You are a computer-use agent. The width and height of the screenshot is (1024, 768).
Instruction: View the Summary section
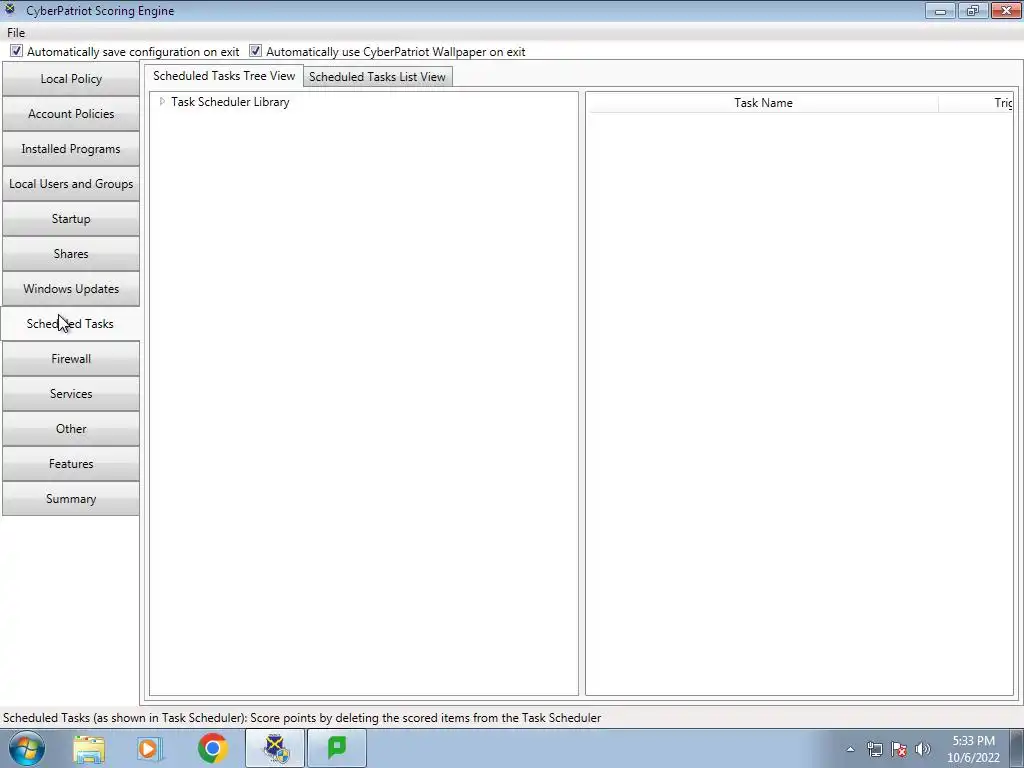71,499
